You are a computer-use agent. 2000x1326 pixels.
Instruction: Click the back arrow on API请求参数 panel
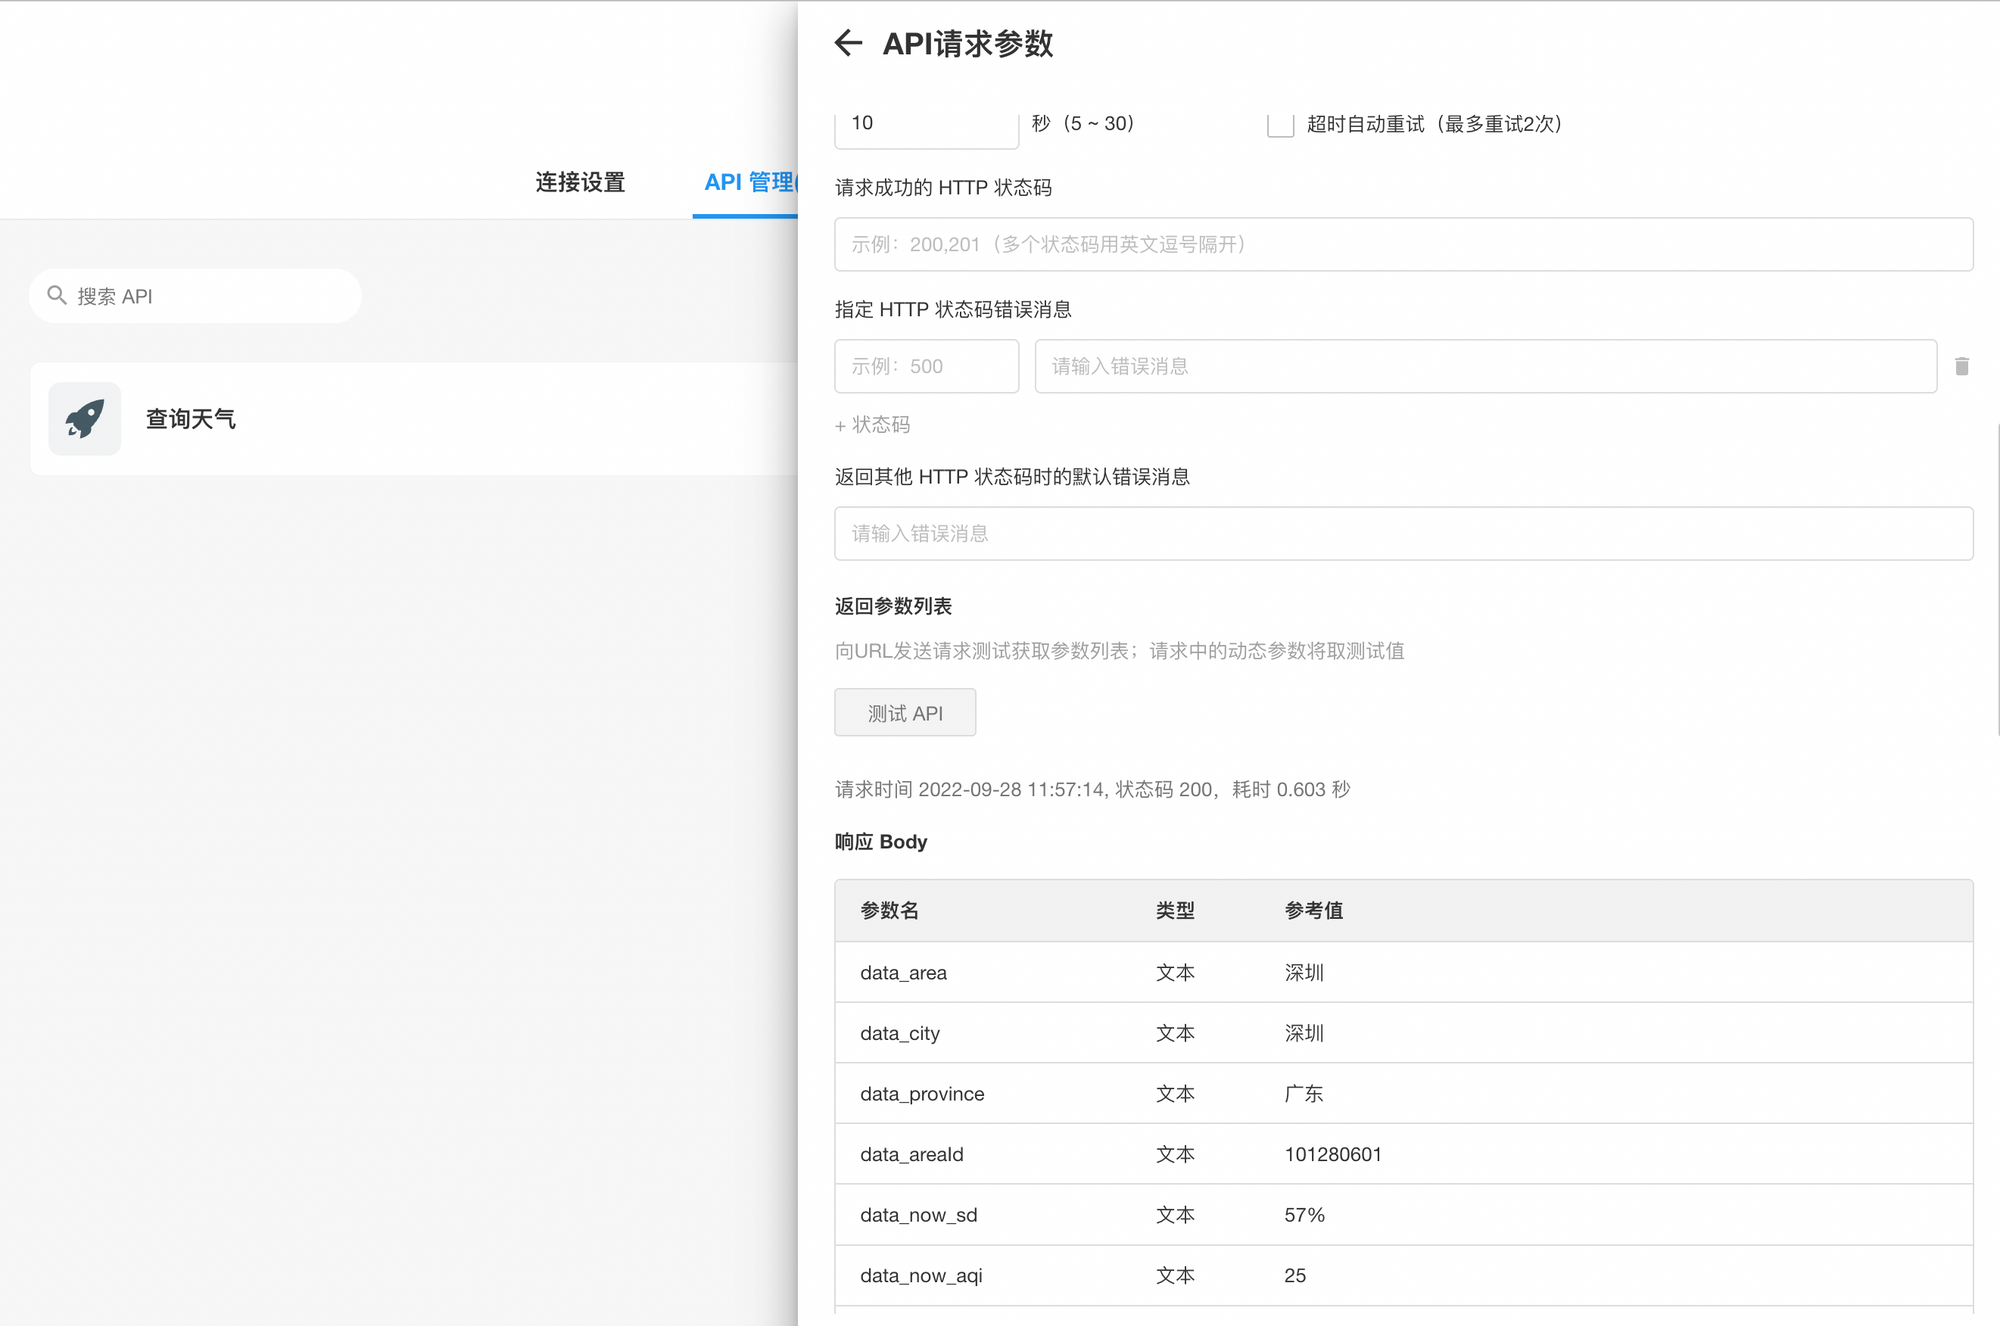click(849, 44)
